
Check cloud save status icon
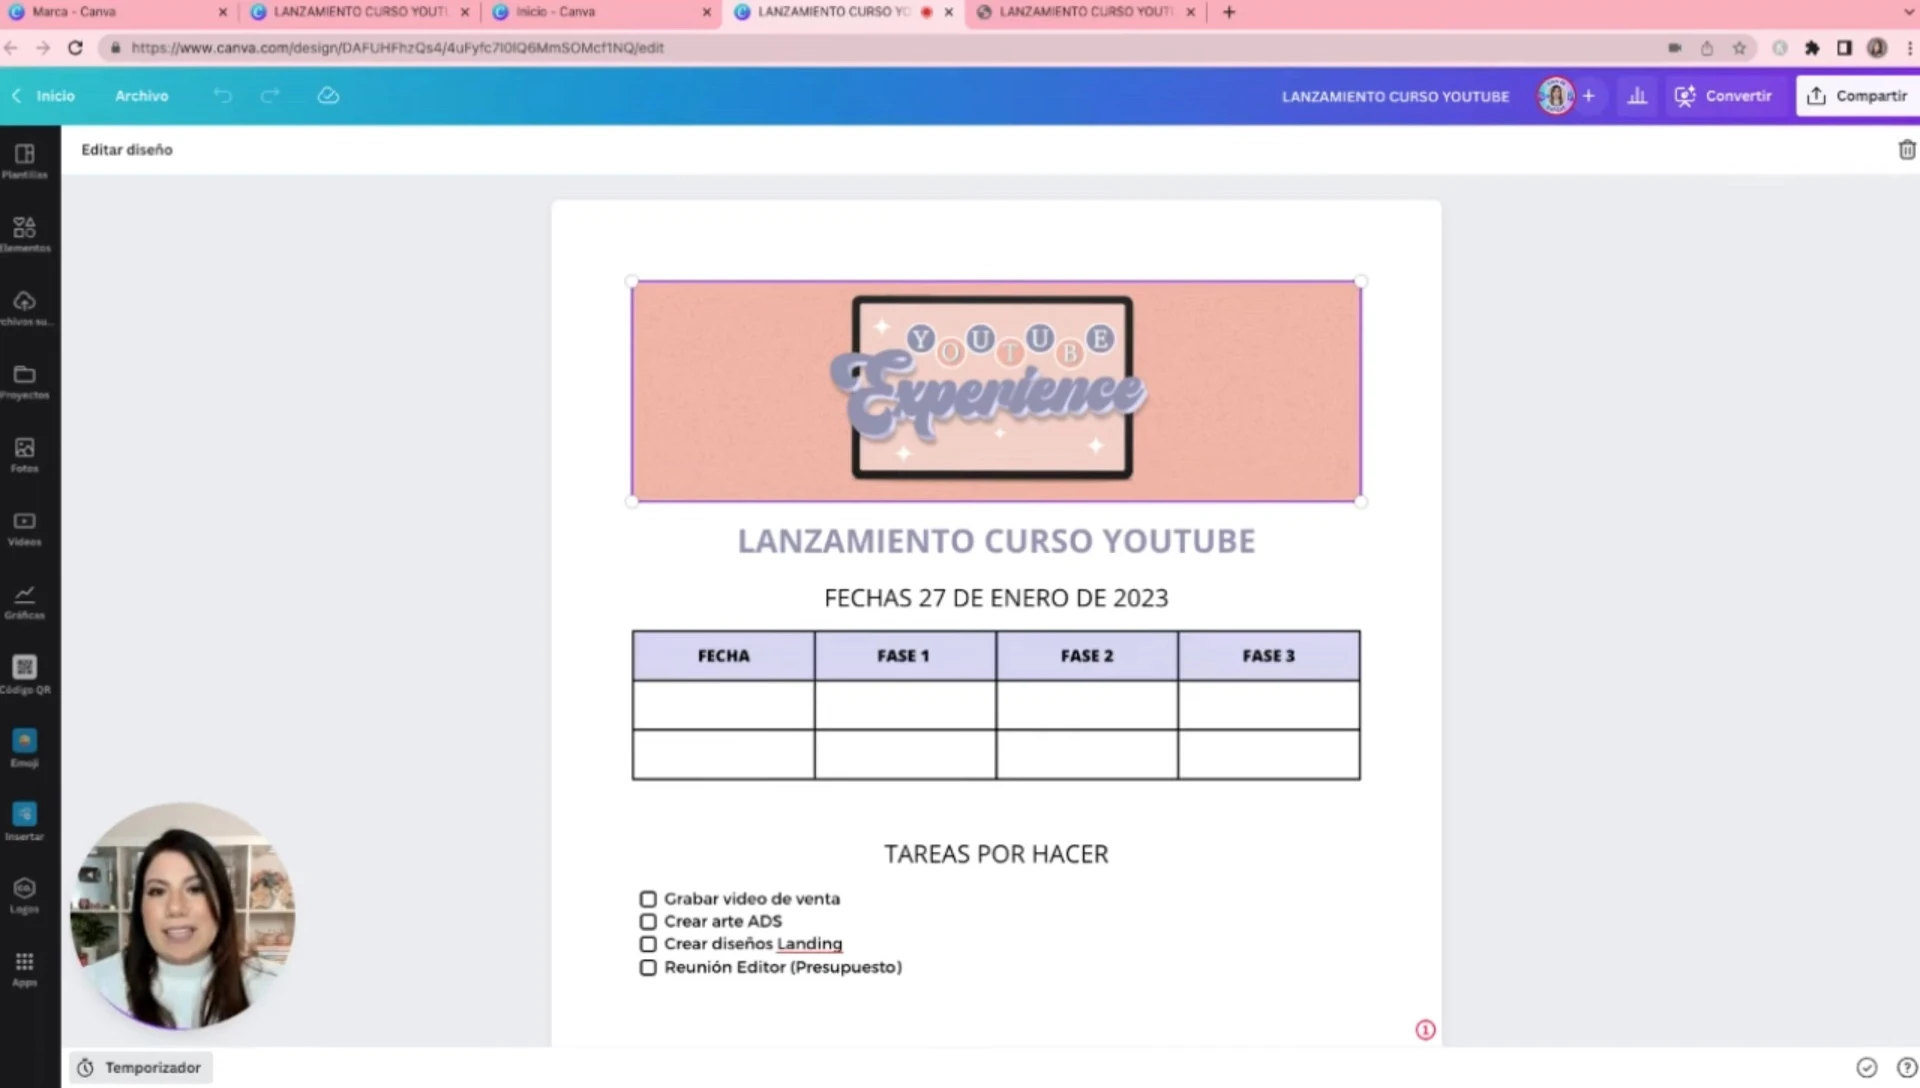pos(328,96)
